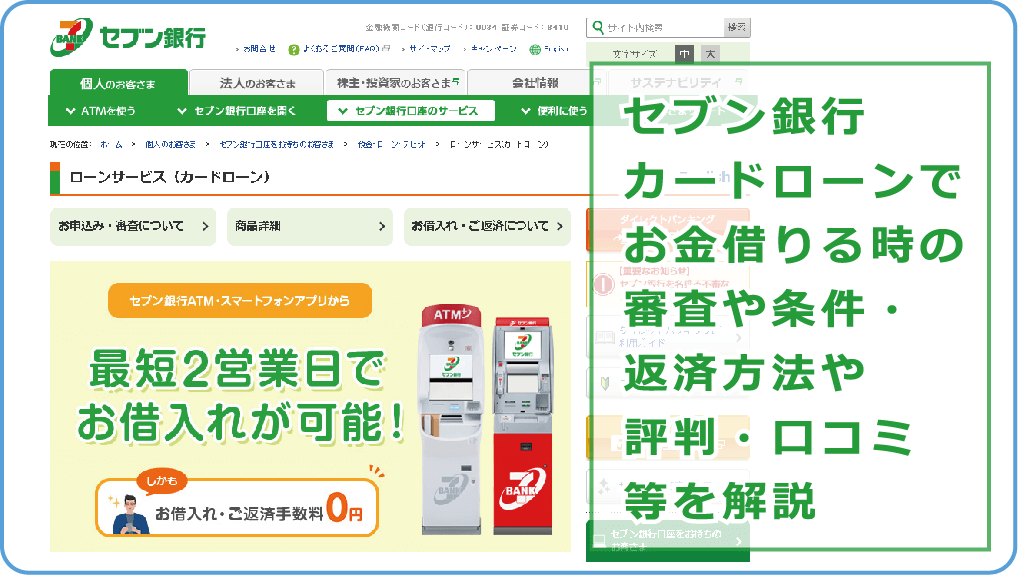Select the 個人のお客さま tab

coord(118,83)
